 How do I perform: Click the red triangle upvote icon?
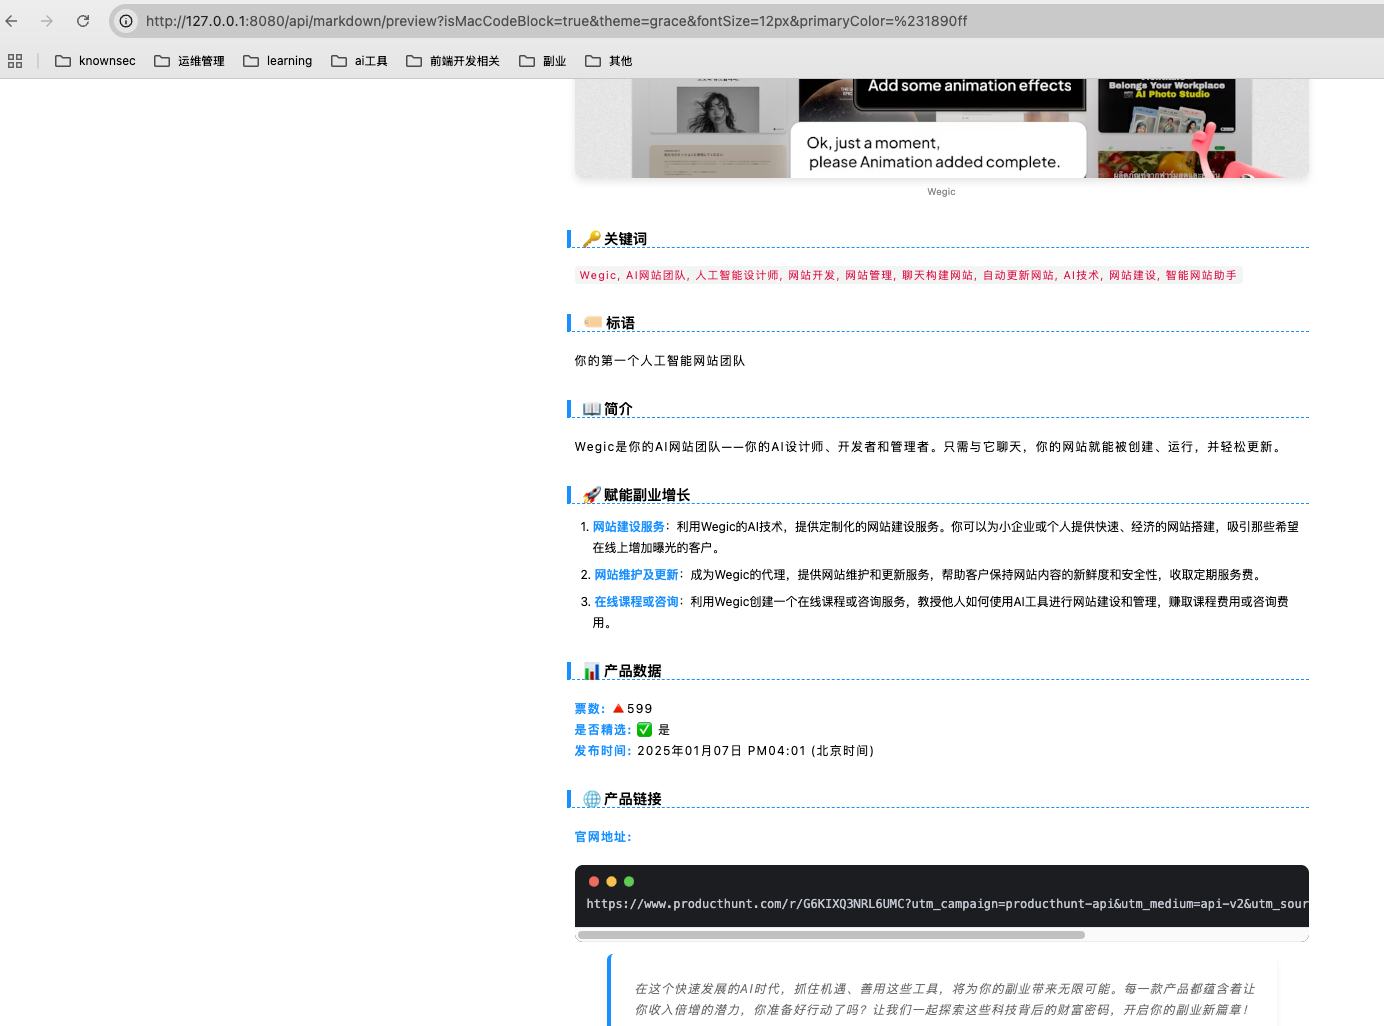[x=618, y=709]
